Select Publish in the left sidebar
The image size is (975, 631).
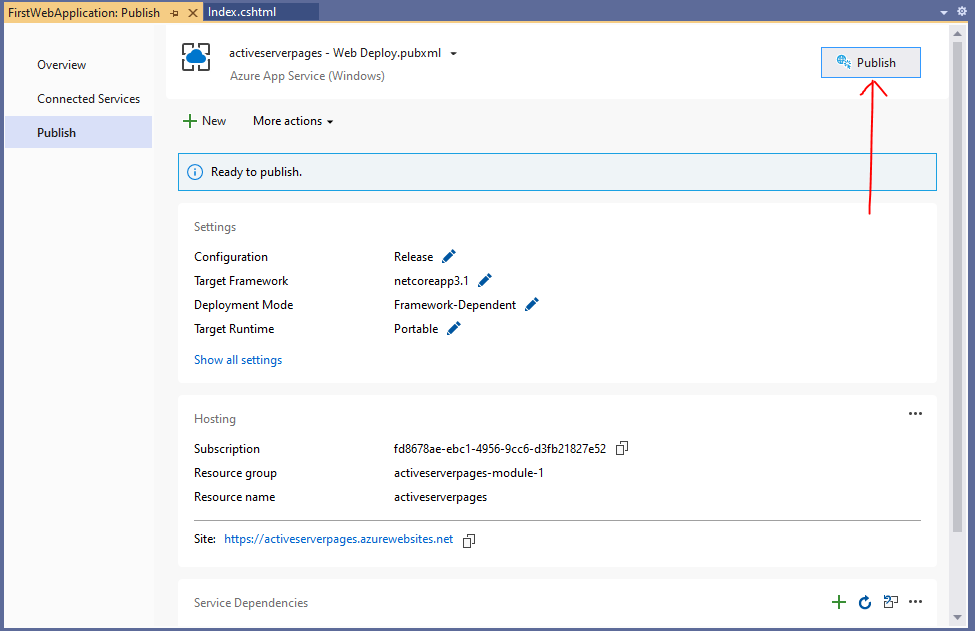coord(78,132)
